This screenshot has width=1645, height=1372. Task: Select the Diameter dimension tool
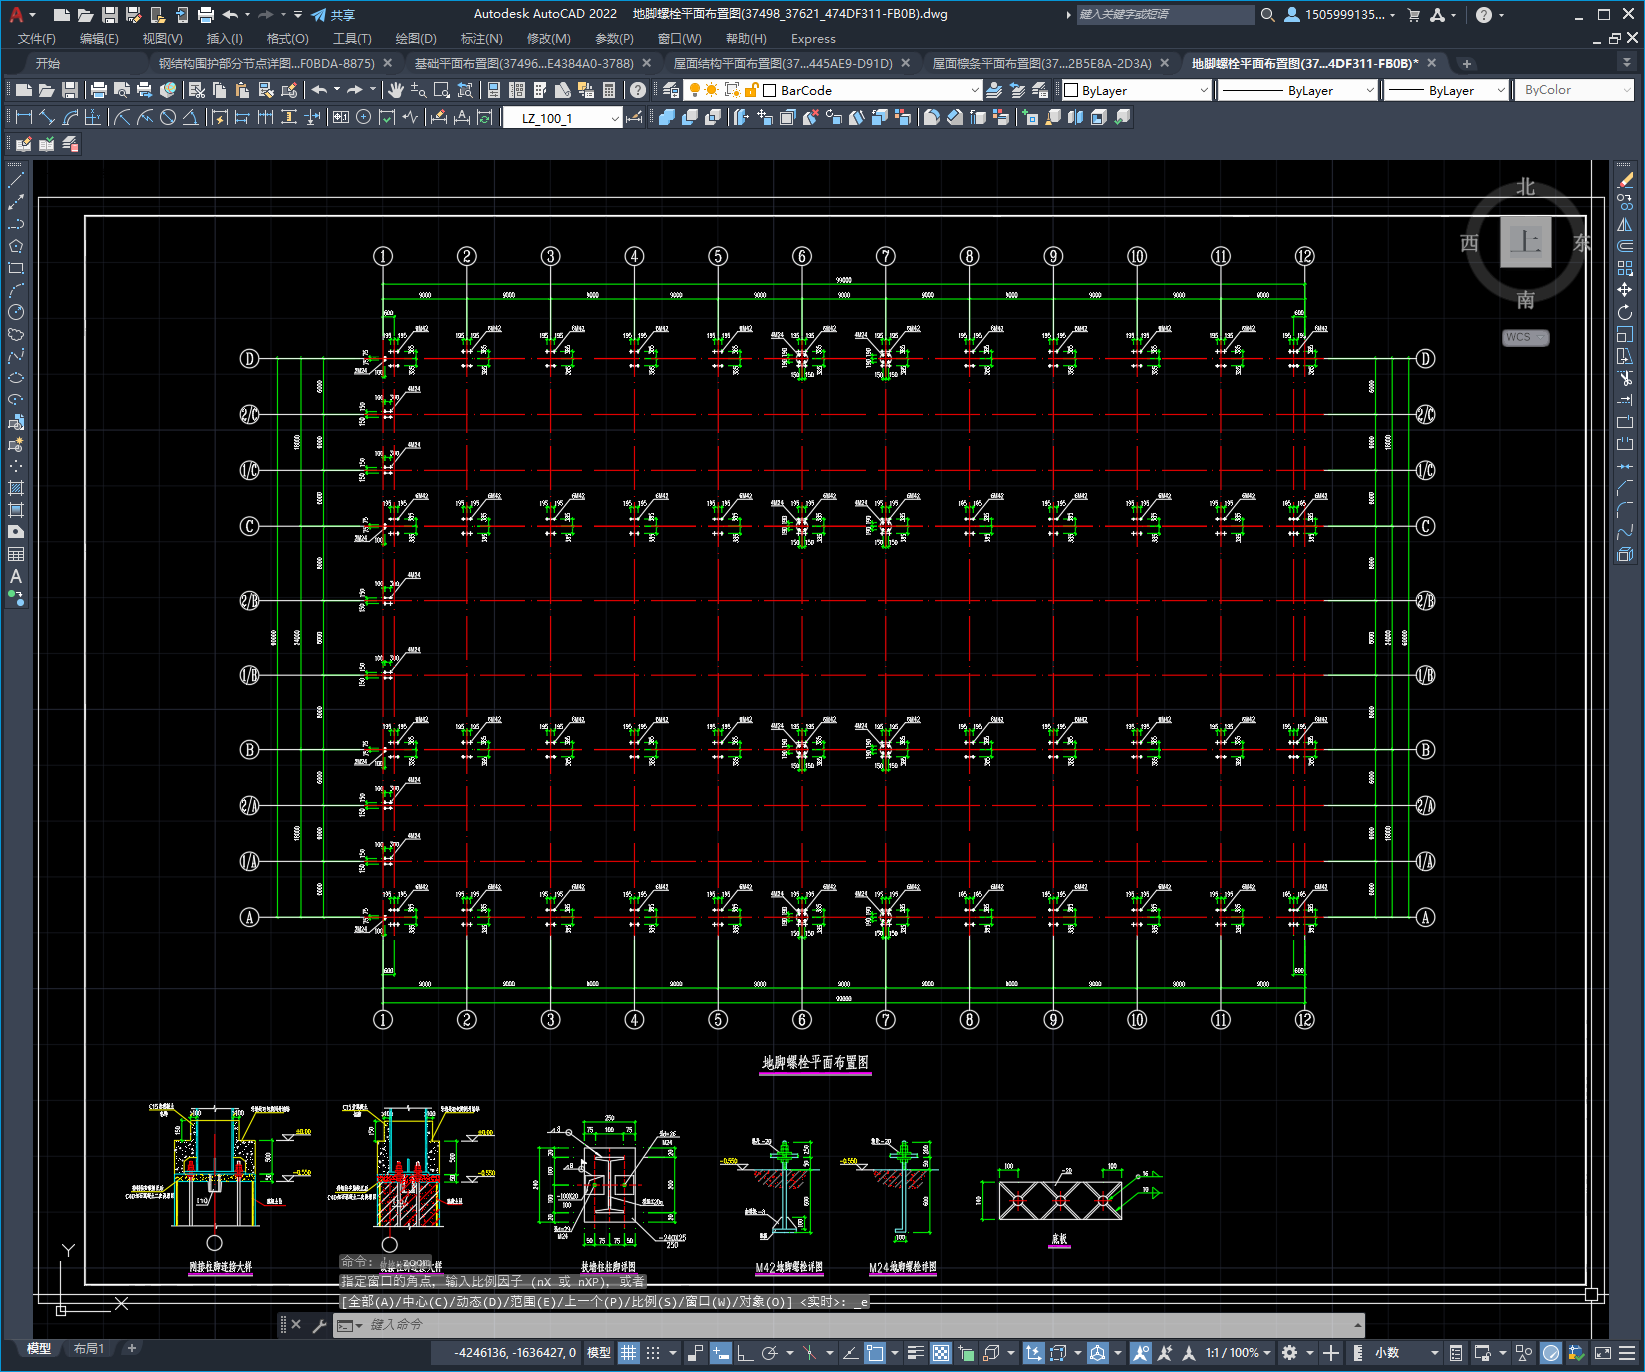[x=168, y=117]
